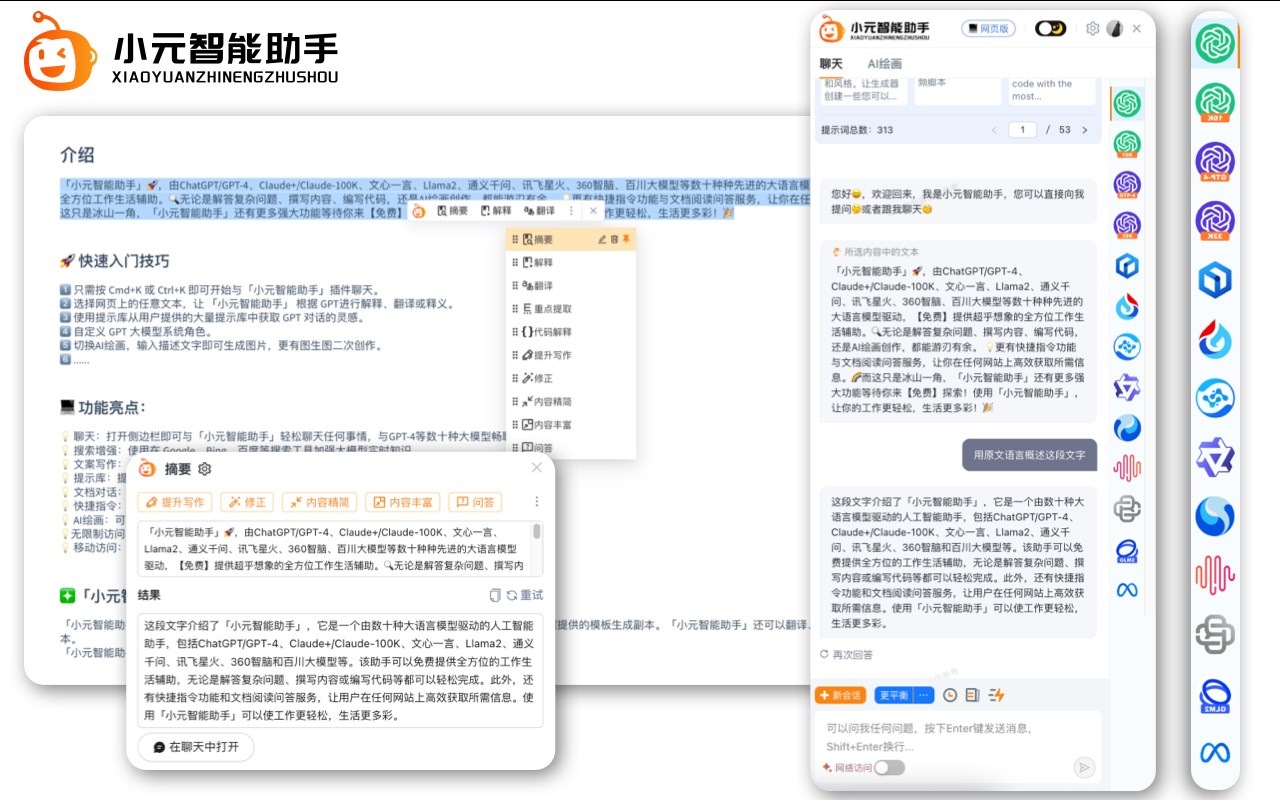Copy the result text in the 摘要 popup

495,595
